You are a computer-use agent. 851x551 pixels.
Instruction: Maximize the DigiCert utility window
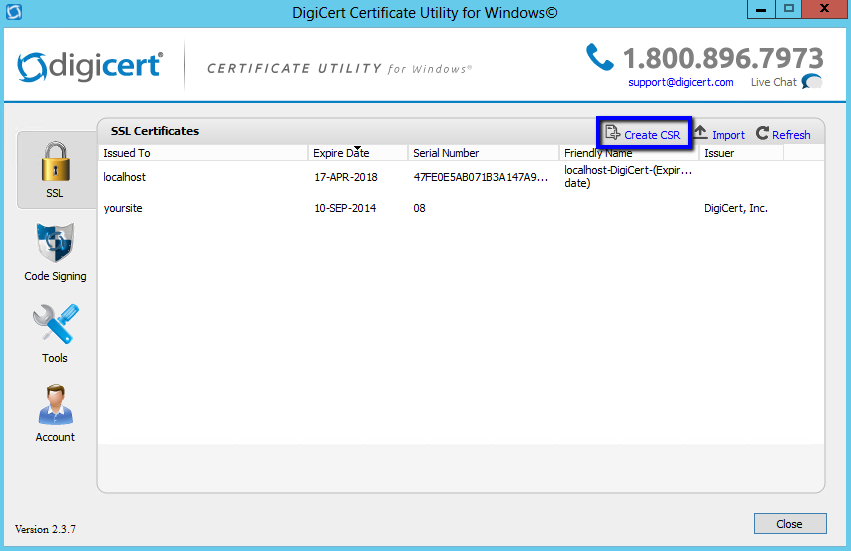(x=789, y=9)
